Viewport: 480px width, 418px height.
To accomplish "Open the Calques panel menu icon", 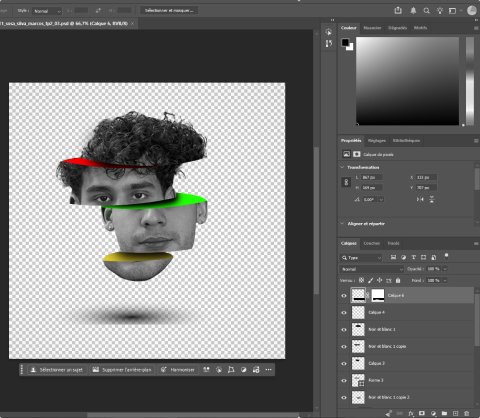I will (x=476, y=244).
